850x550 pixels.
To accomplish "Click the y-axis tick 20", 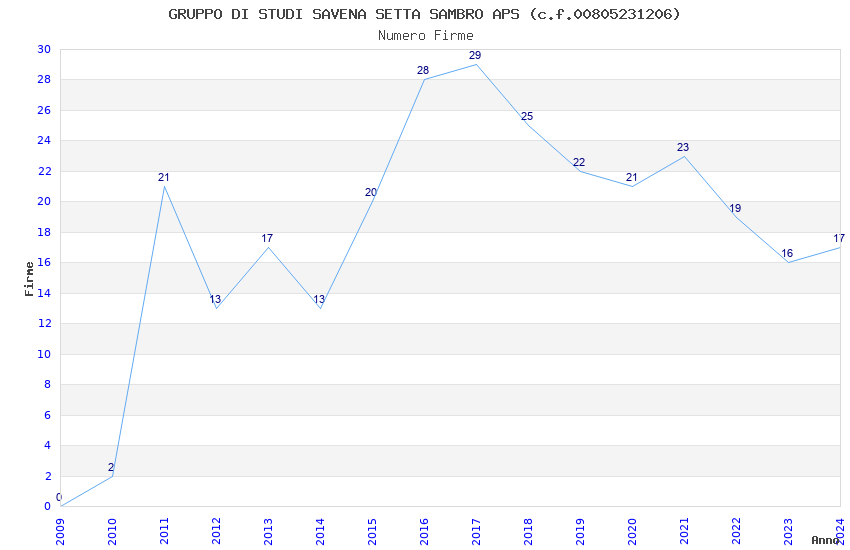I will coord(44,201).
